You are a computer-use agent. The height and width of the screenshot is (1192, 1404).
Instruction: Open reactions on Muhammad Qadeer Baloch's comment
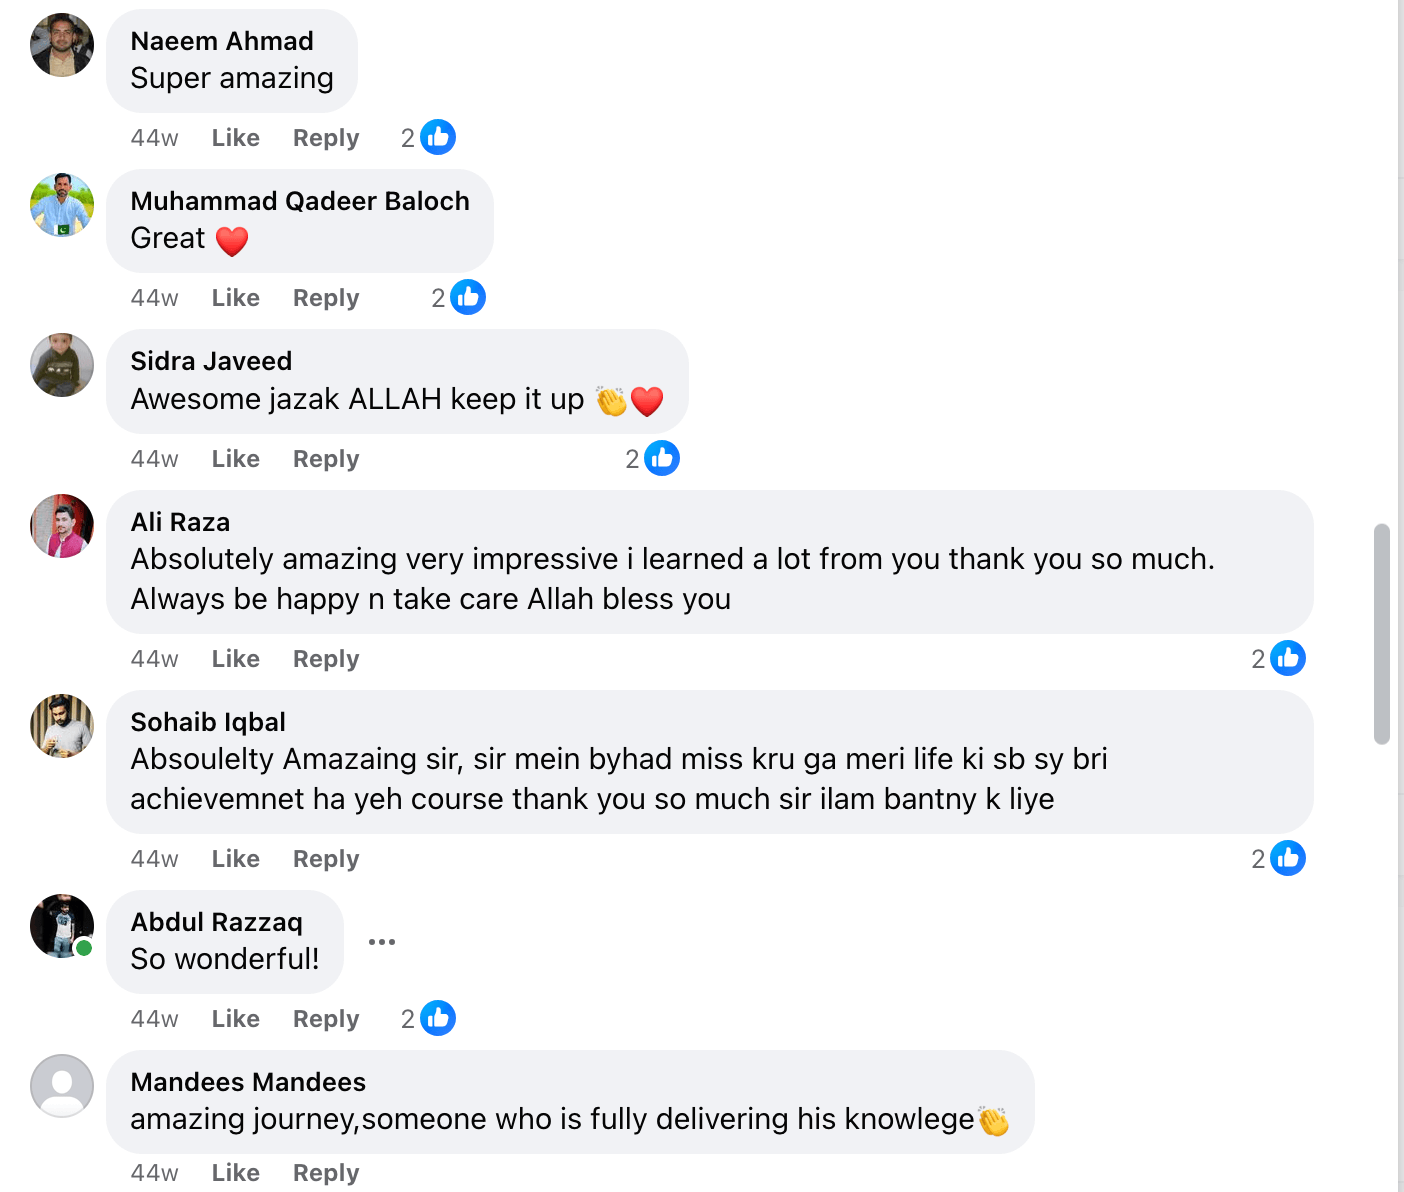pyautogui.click(x=467, y=297)
